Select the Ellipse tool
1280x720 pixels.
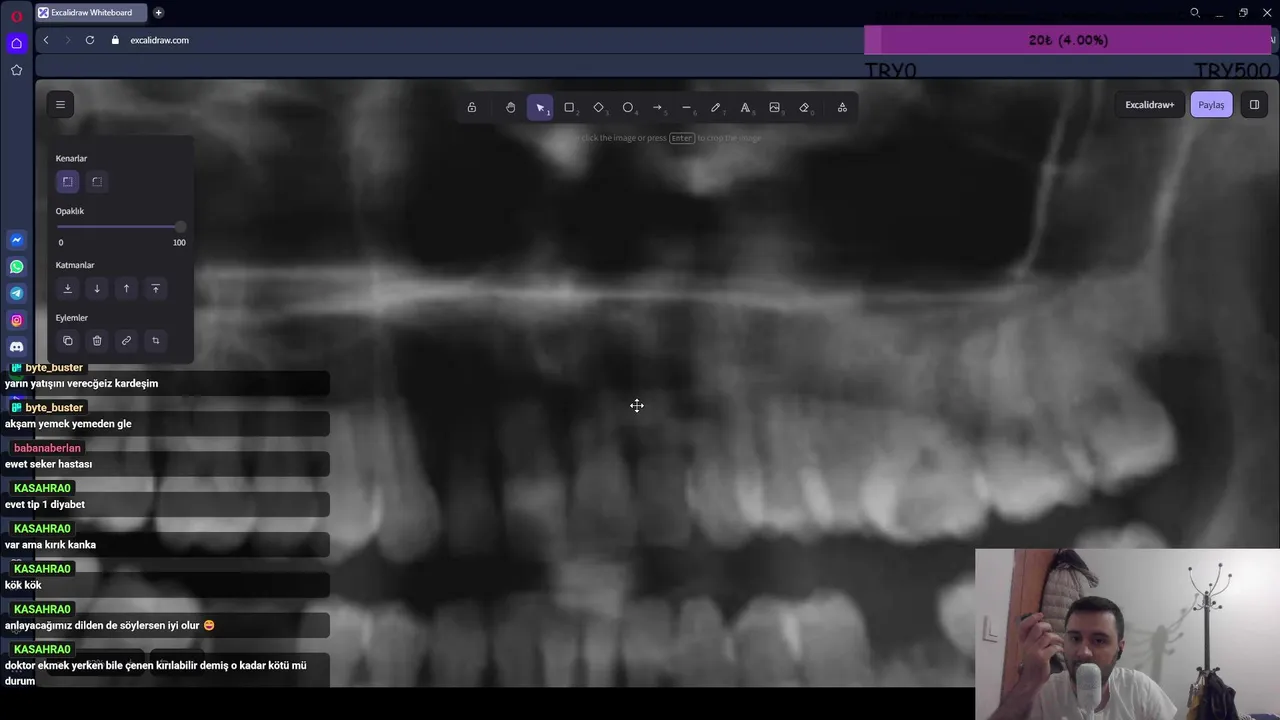click(x=628, y=108)
